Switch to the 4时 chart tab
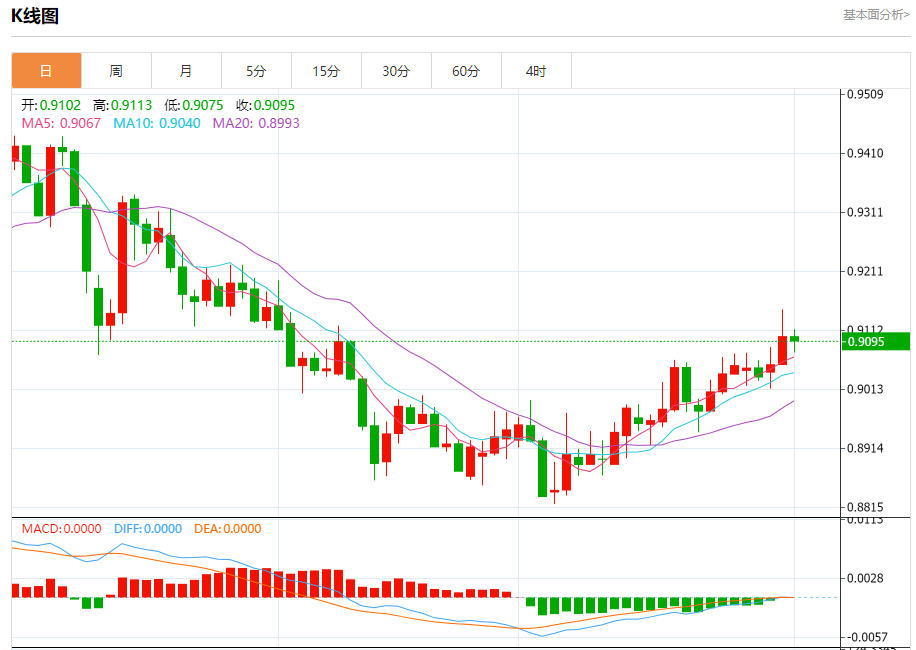Screen dimensions: 916x650 coord(536,71)
